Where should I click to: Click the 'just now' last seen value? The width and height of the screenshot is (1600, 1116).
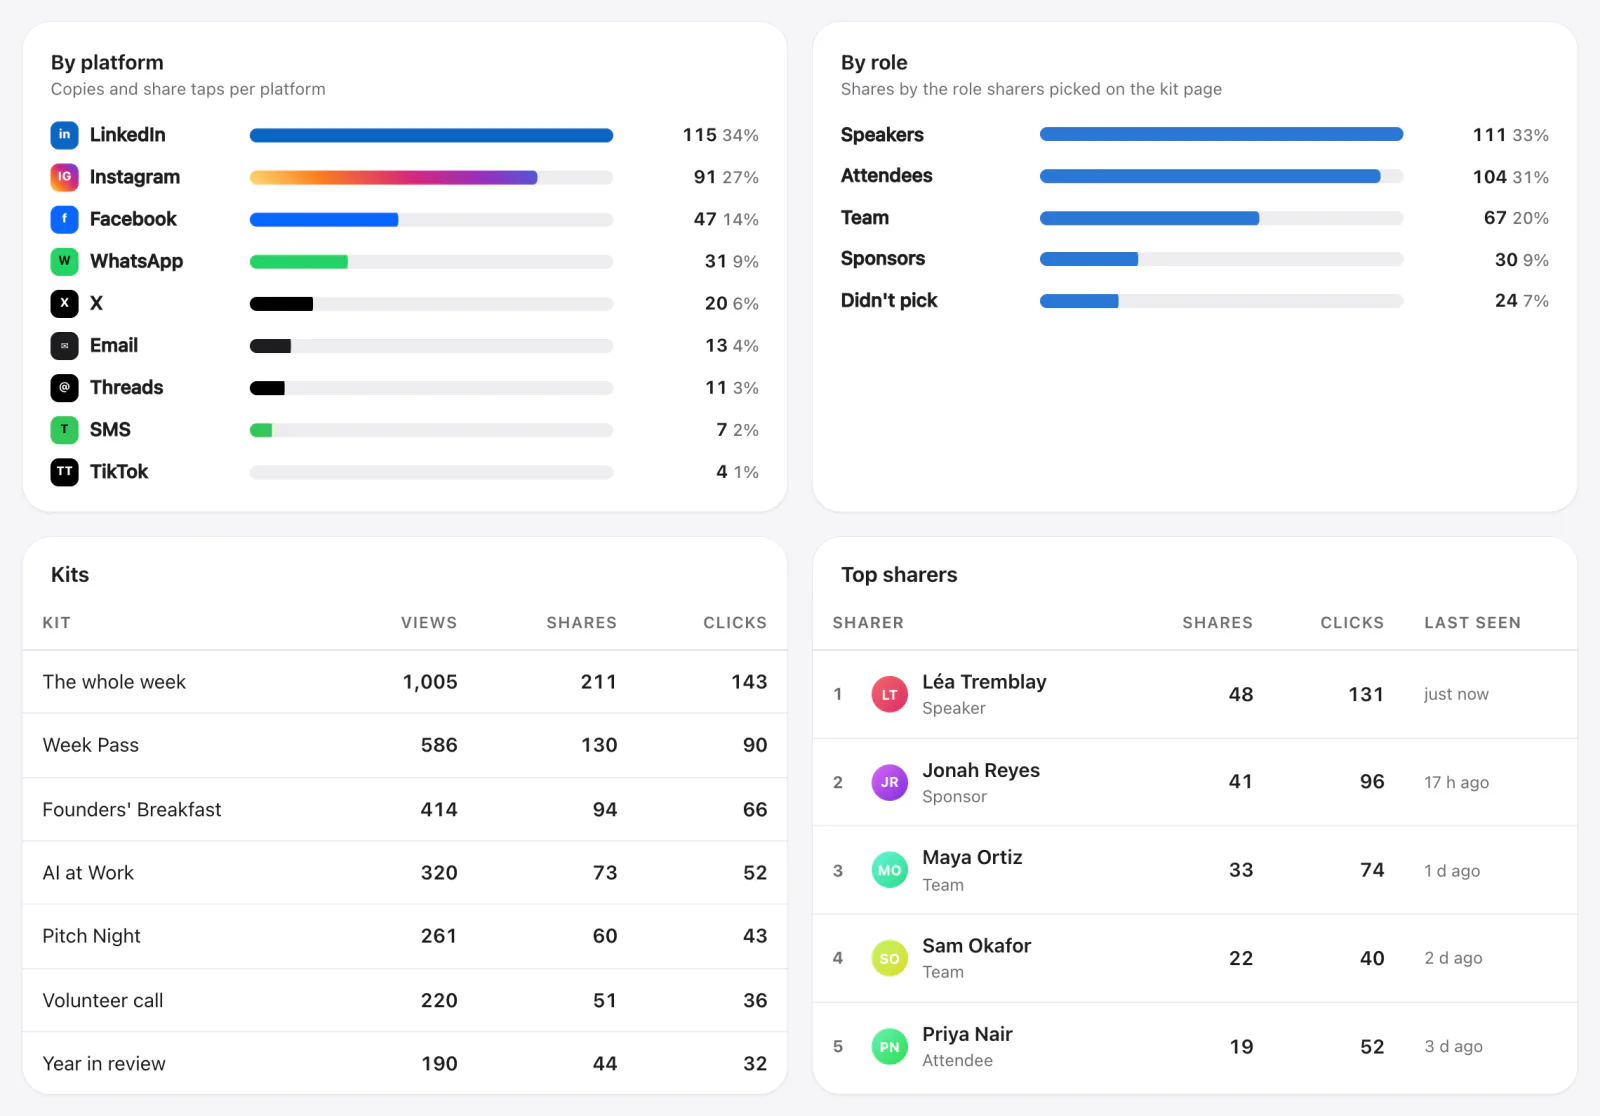[x=1456, y=694]
